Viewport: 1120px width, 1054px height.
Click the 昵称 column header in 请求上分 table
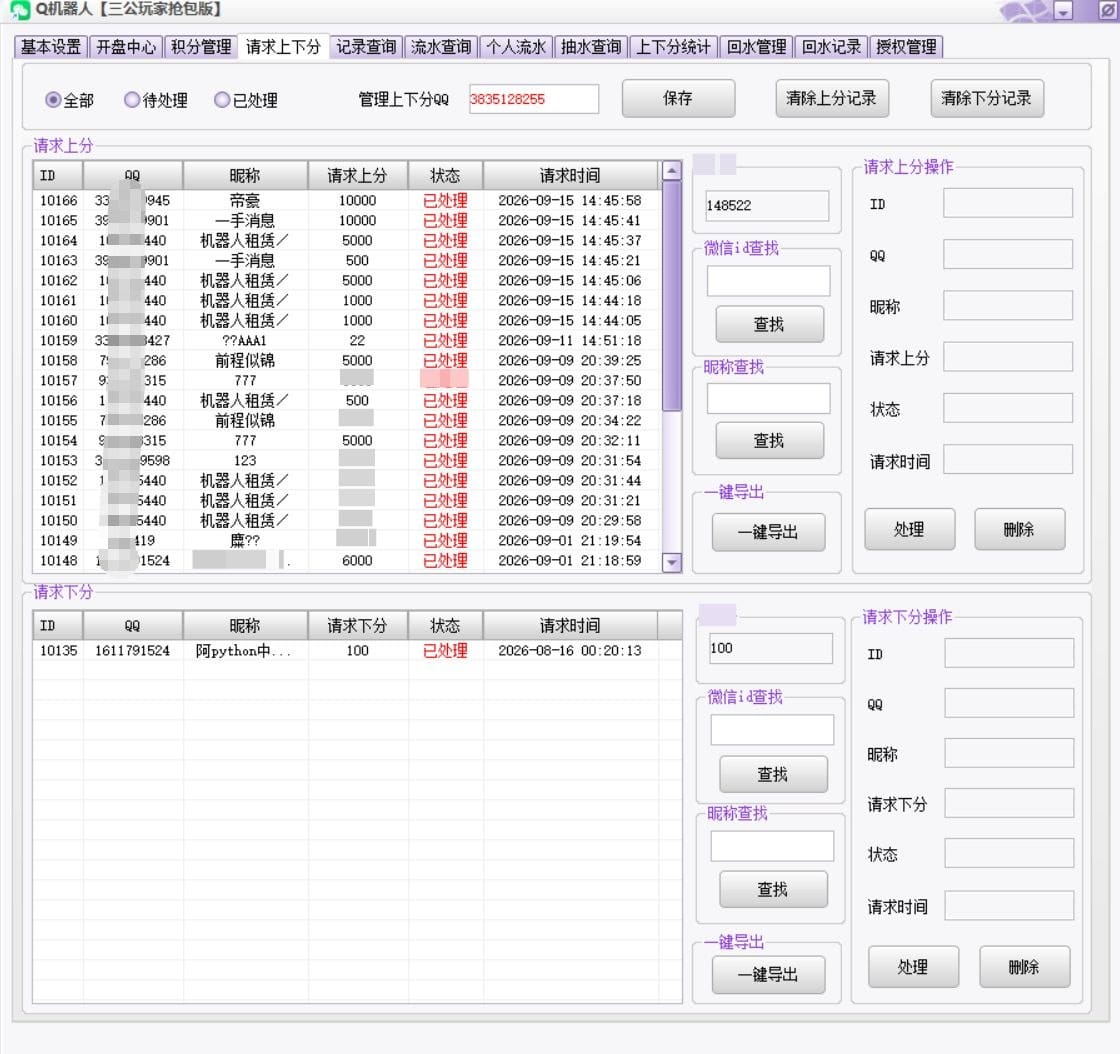click(x=245, y=176)
